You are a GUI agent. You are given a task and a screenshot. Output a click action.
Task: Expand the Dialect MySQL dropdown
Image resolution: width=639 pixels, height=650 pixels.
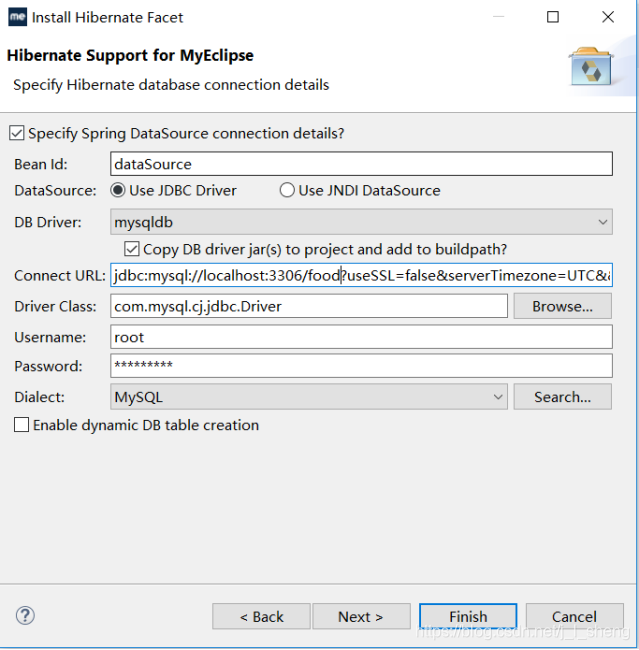pyautogui.click(x=309, y=397)
